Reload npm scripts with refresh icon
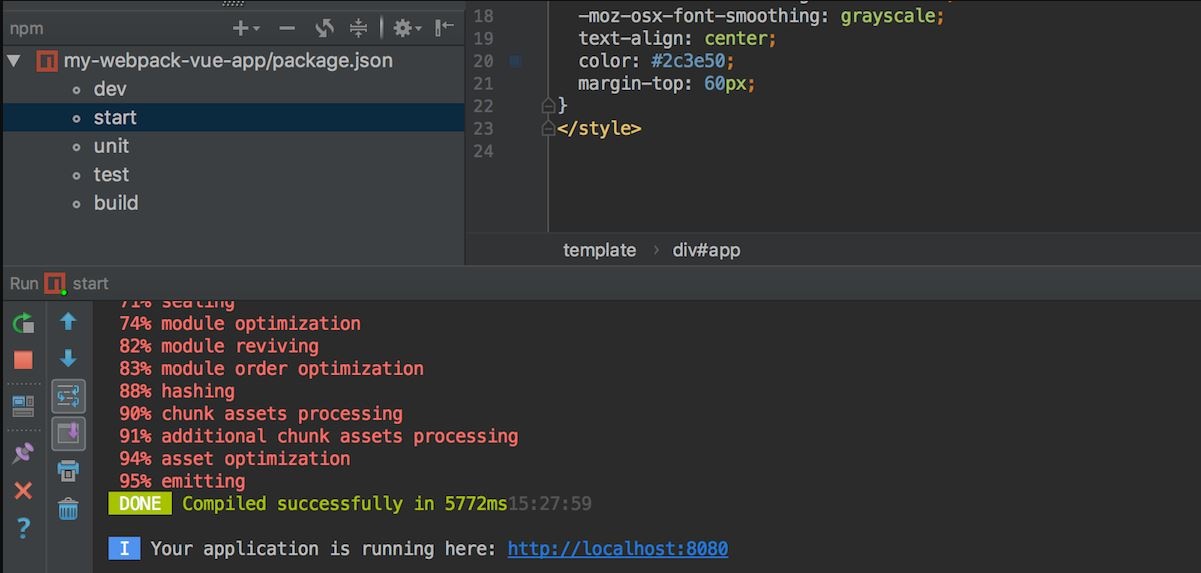Screen dimensions: 1201x573 pos(324,29)
